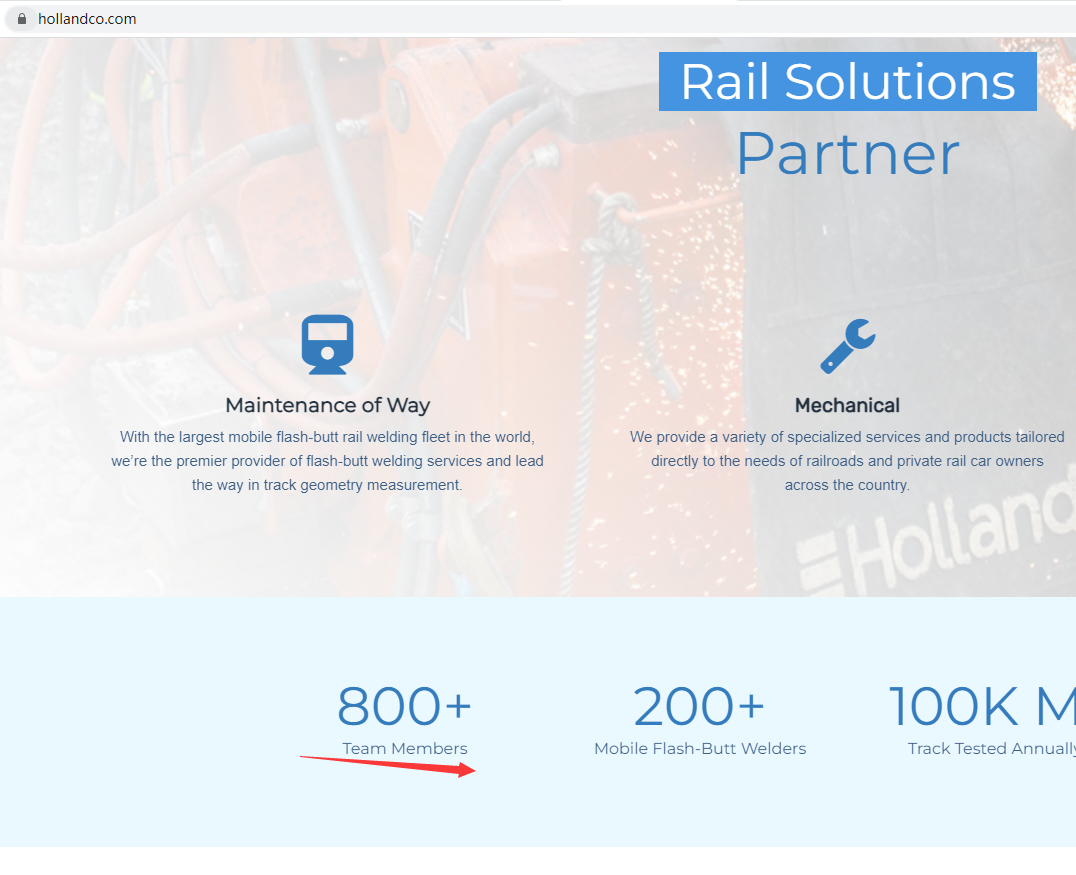Click the blue wrench icon
This screenshot has width=1076, height=875.
(x=847, y=347)
